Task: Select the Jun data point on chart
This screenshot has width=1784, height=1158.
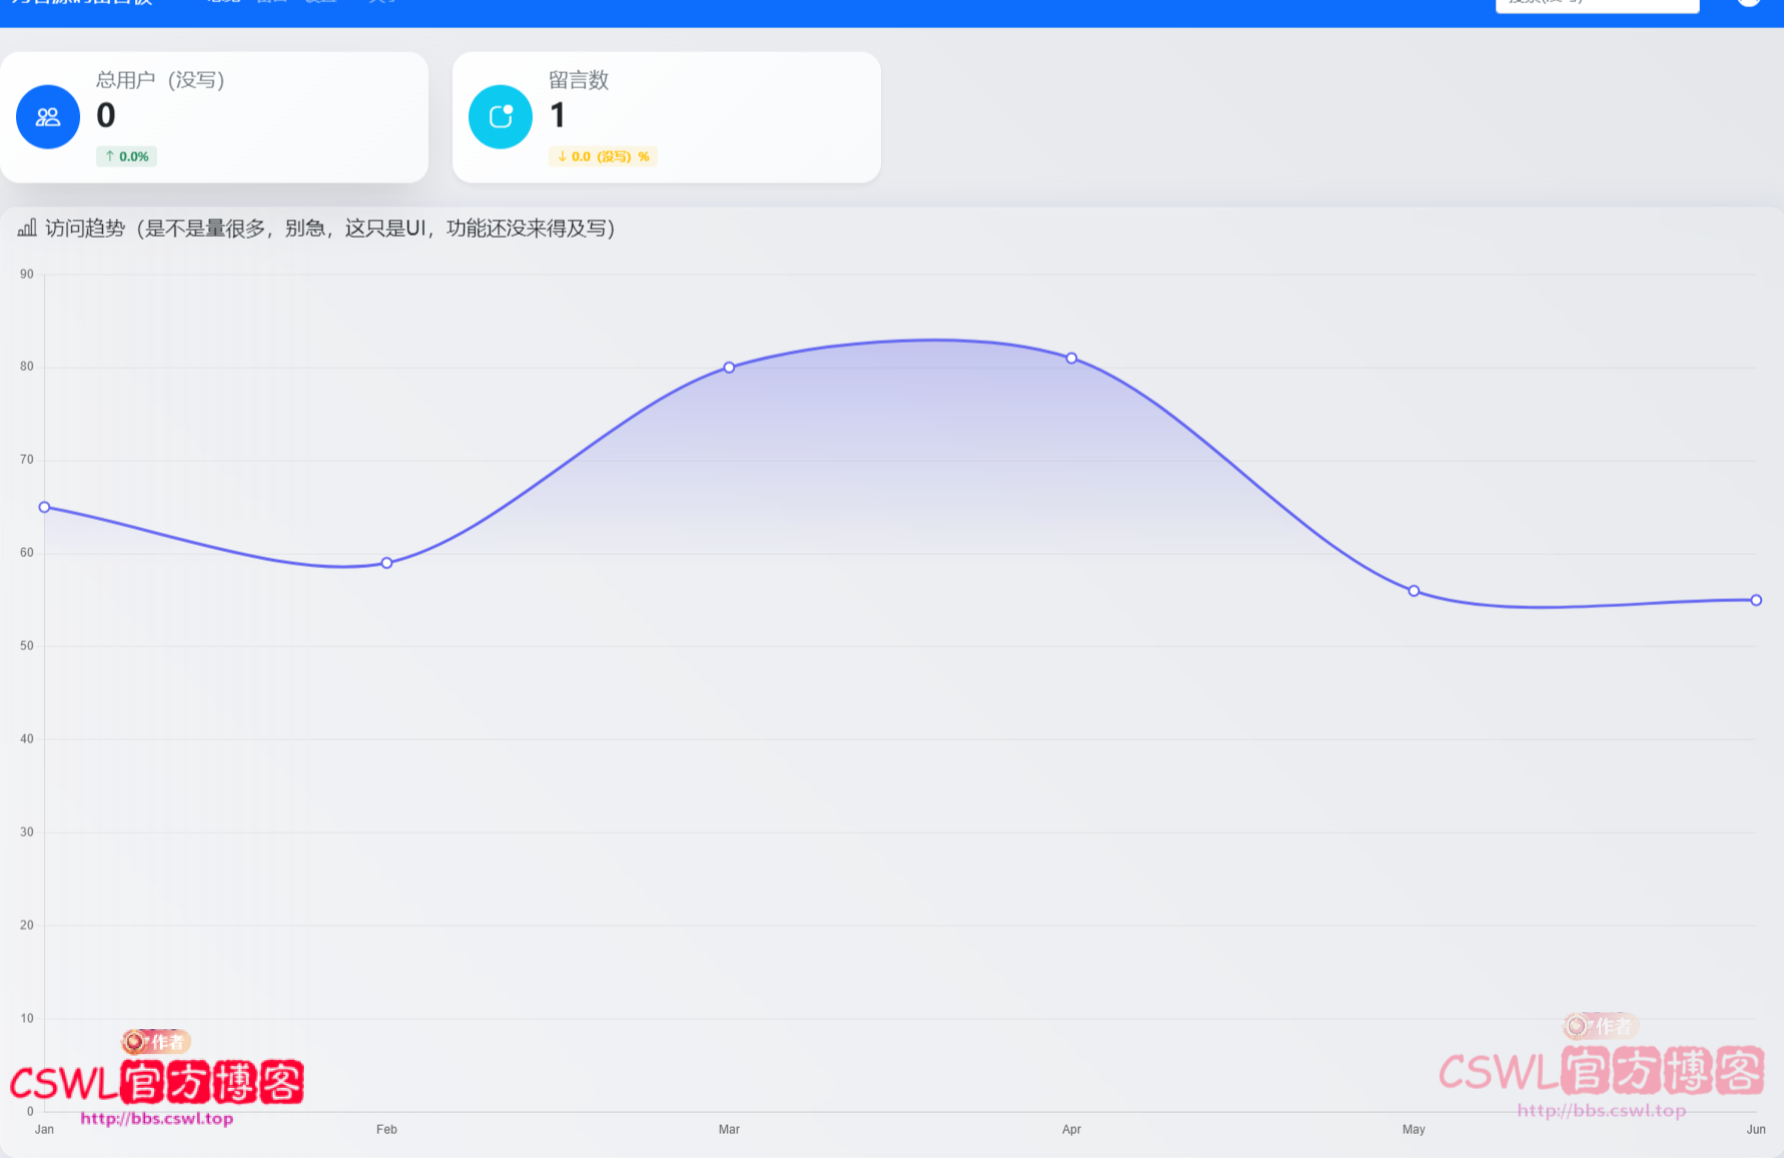Action: tap(1756, 600)
